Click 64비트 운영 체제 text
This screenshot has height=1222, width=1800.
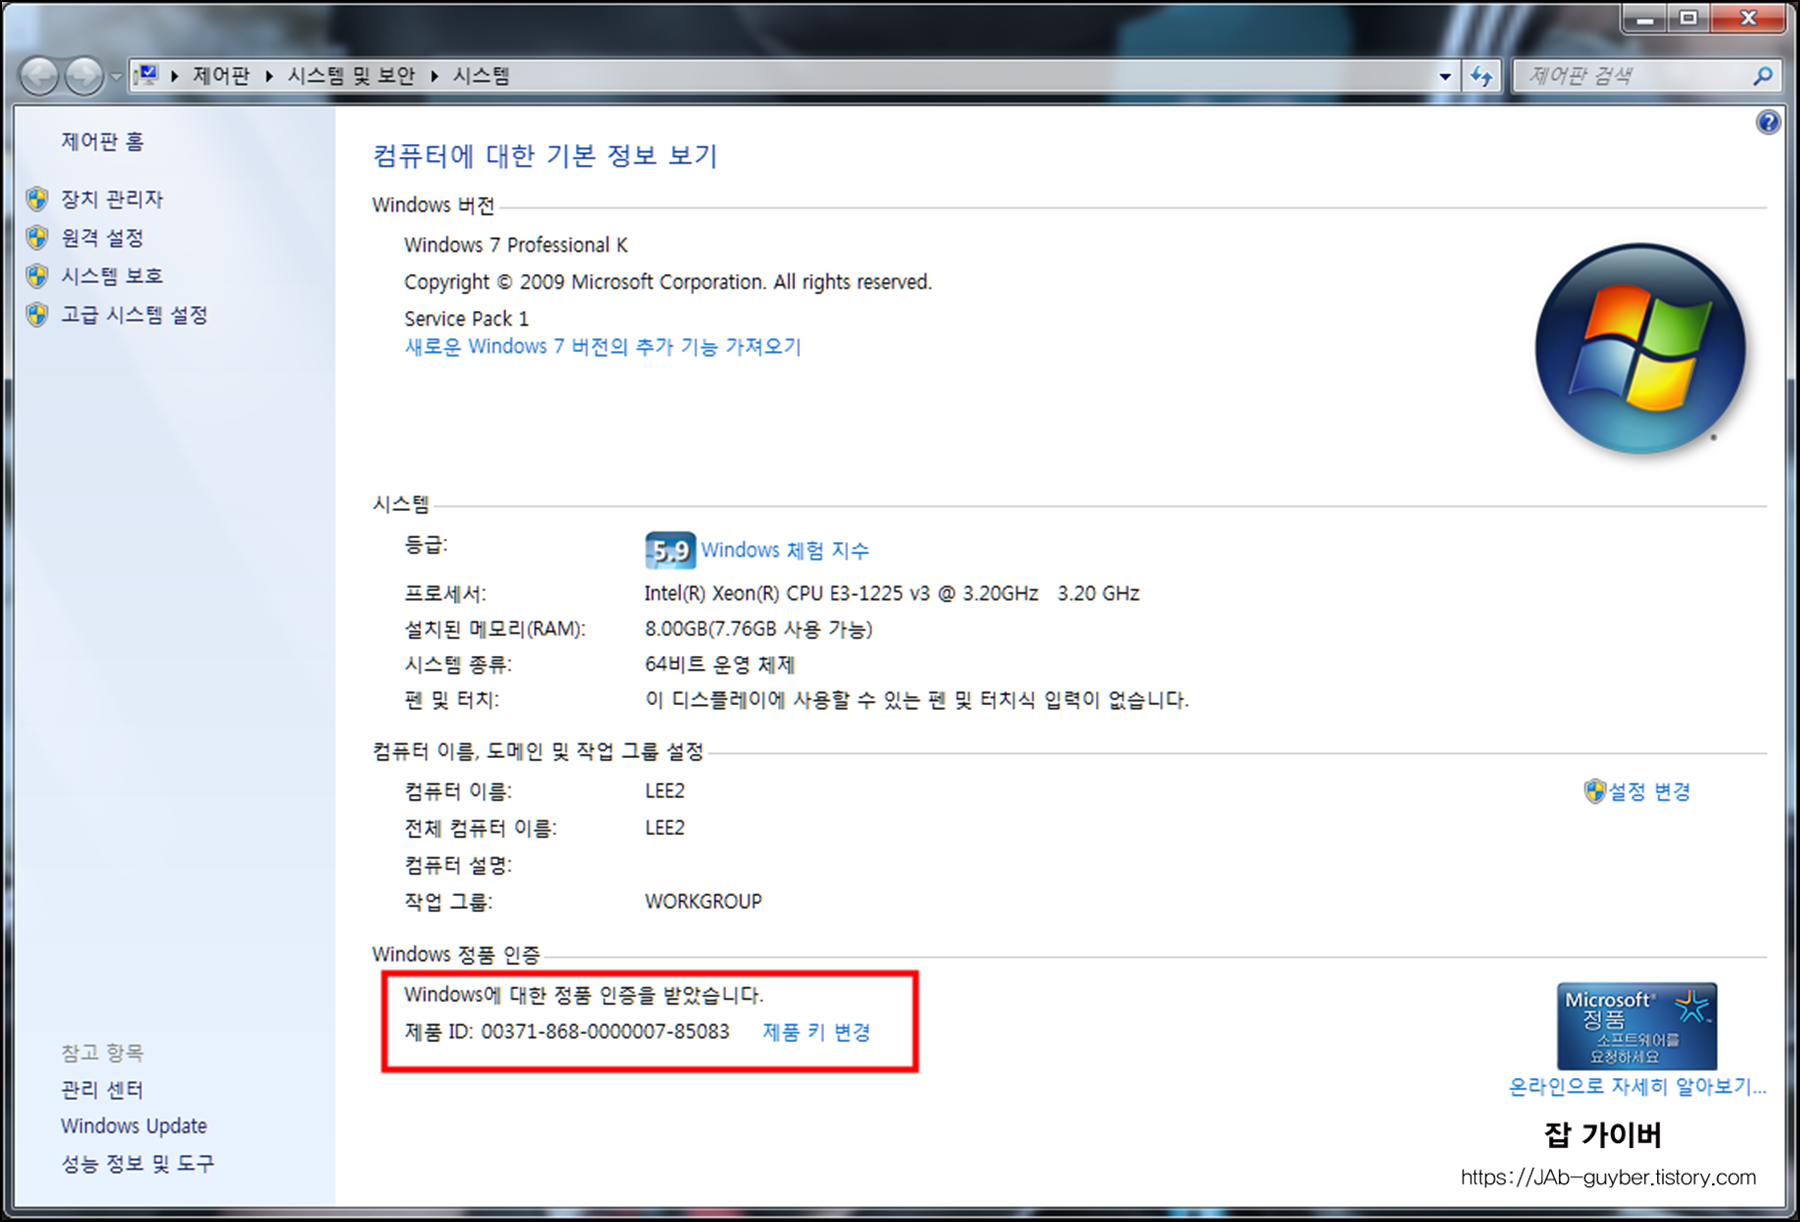click(x=720, y=665)
